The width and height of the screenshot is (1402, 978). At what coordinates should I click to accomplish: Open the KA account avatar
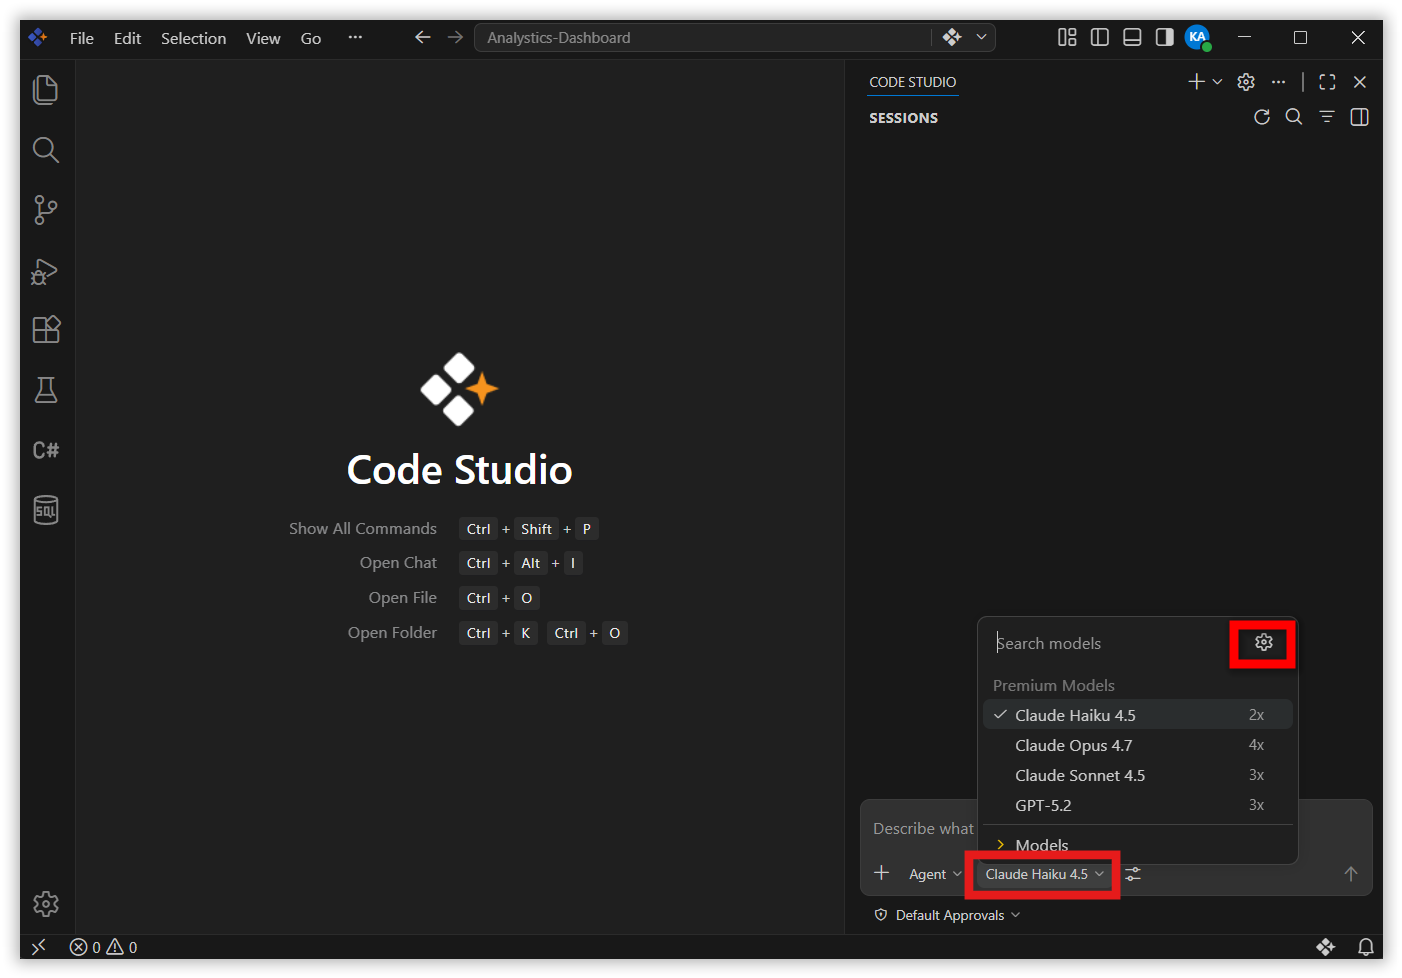pyautogui.click(x=1198, y=37)
